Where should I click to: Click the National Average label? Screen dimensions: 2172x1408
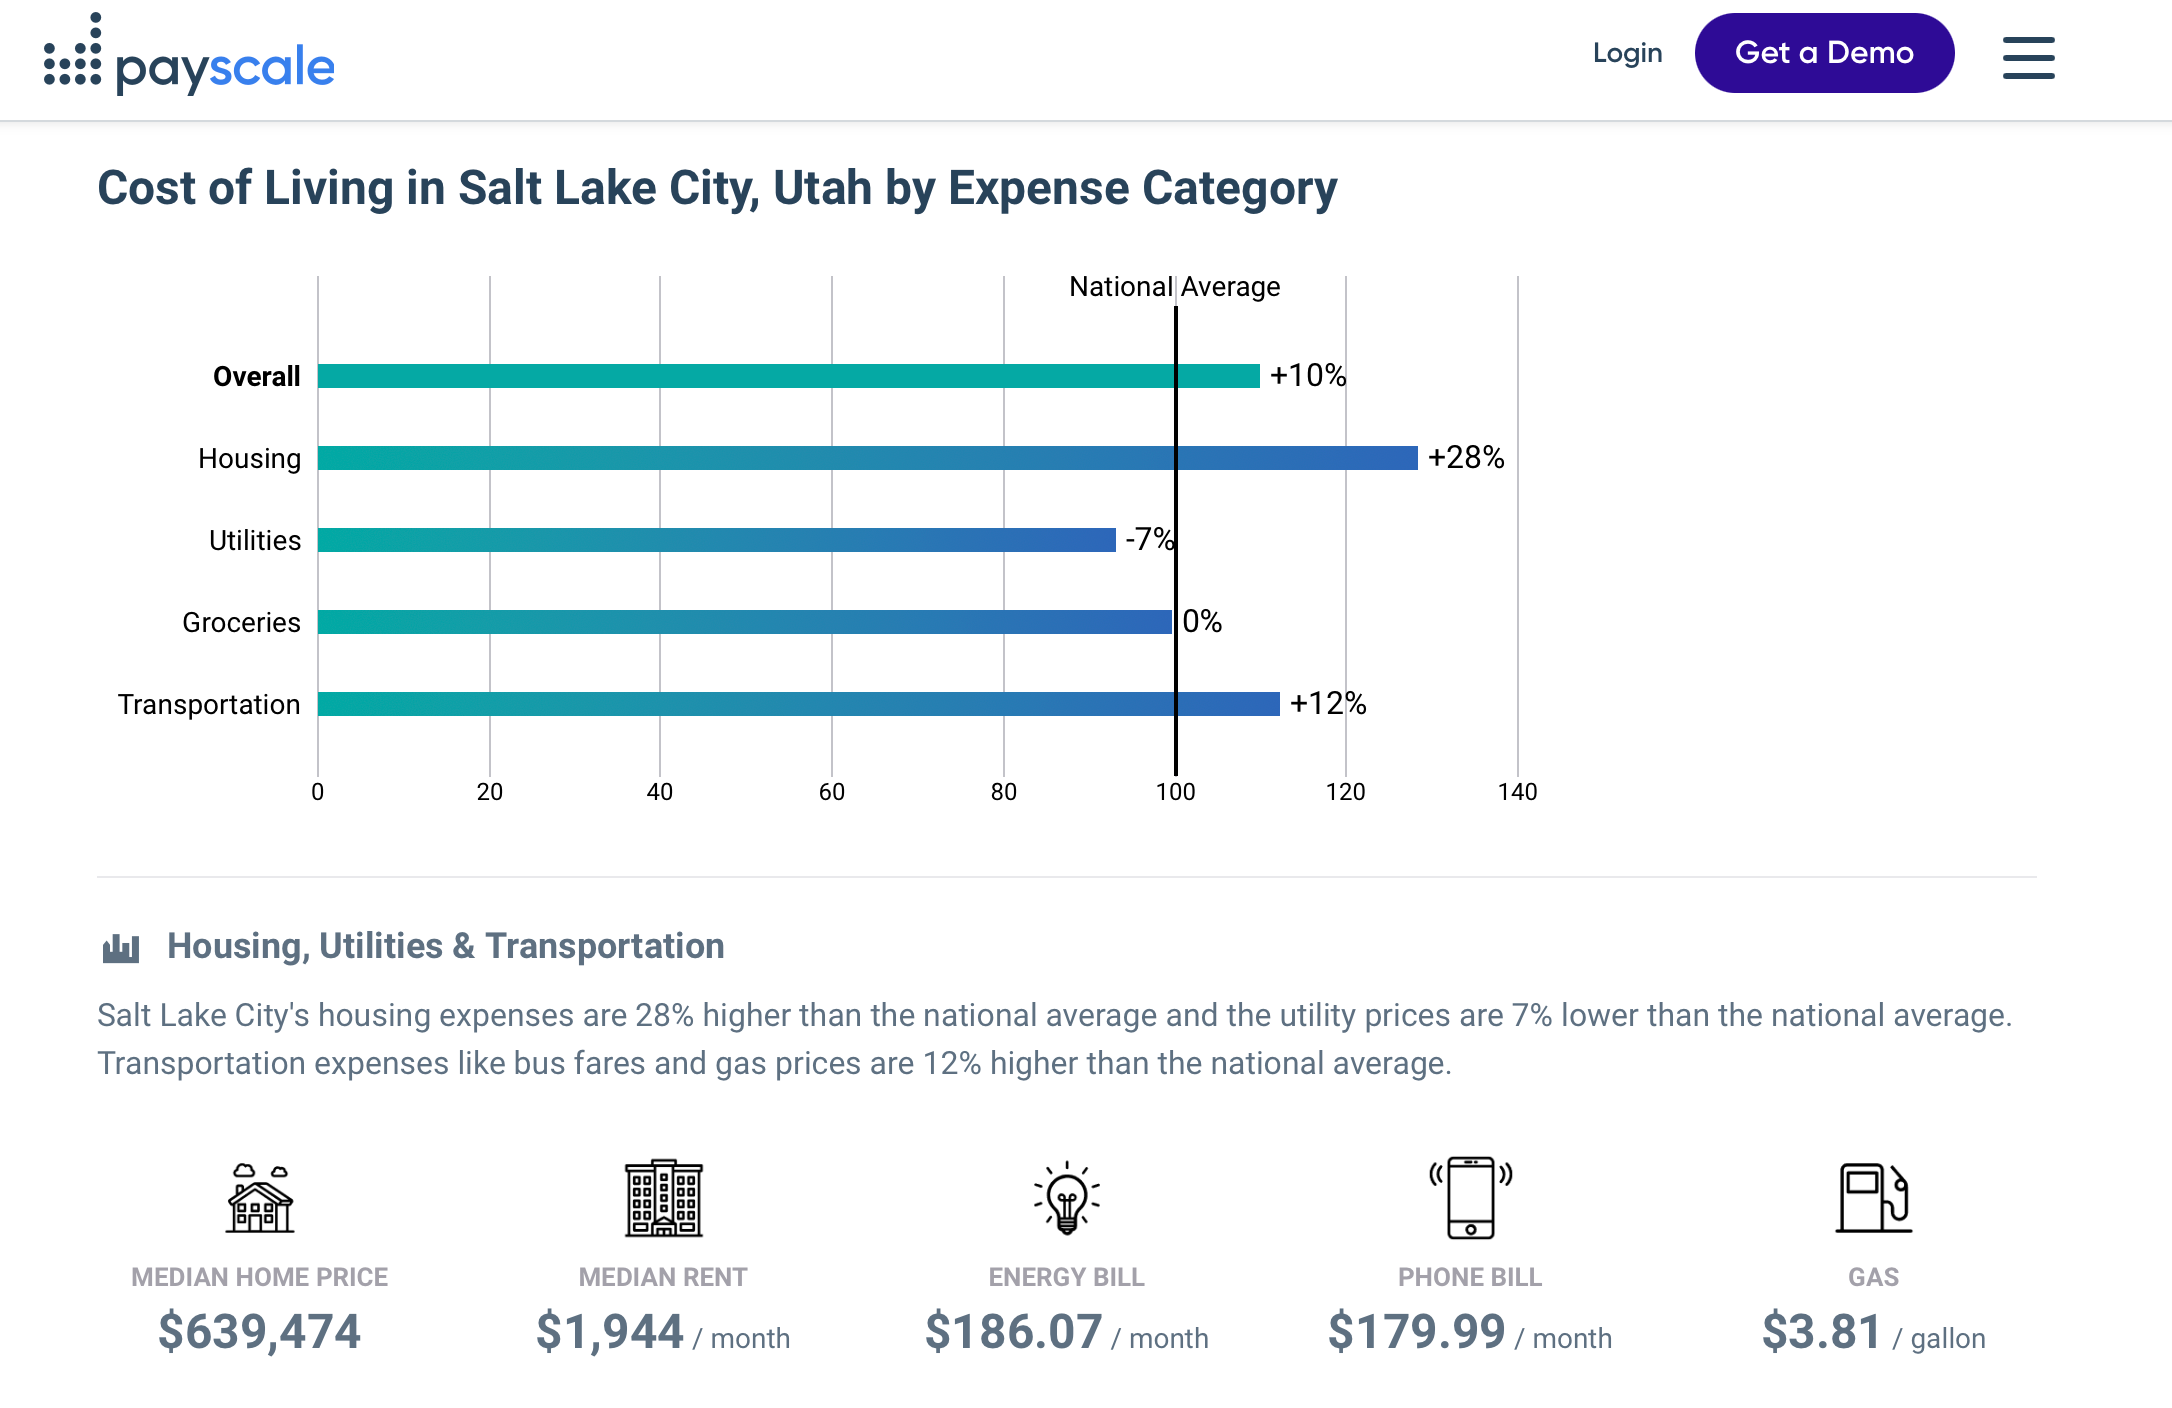pyautogui.click(x=1174, y=287)
